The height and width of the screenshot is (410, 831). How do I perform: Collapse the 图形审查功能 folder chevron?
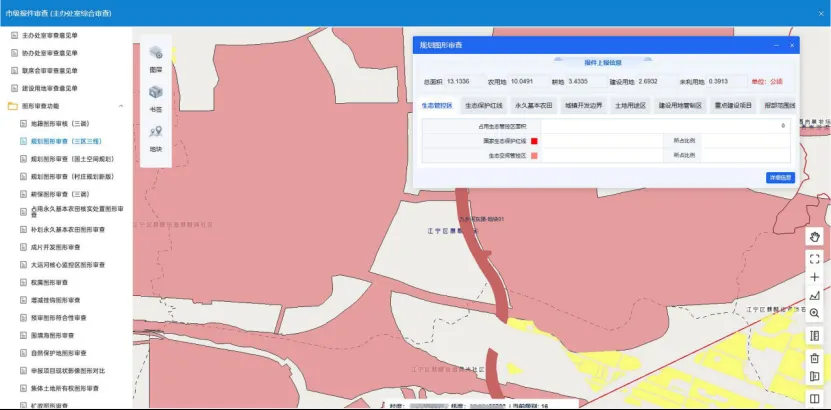[121, 106]
